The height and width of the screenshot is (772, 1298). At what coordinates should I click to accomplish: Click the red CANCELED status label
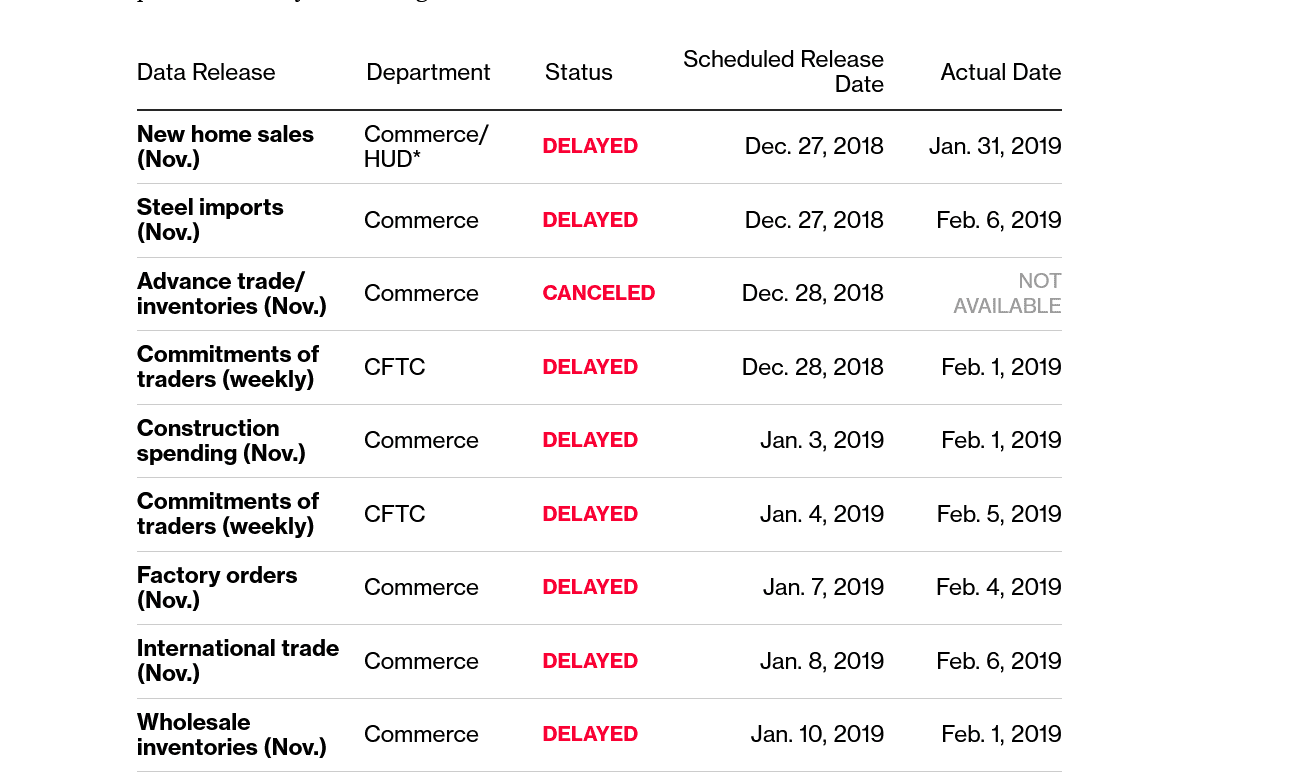point(598,293)
